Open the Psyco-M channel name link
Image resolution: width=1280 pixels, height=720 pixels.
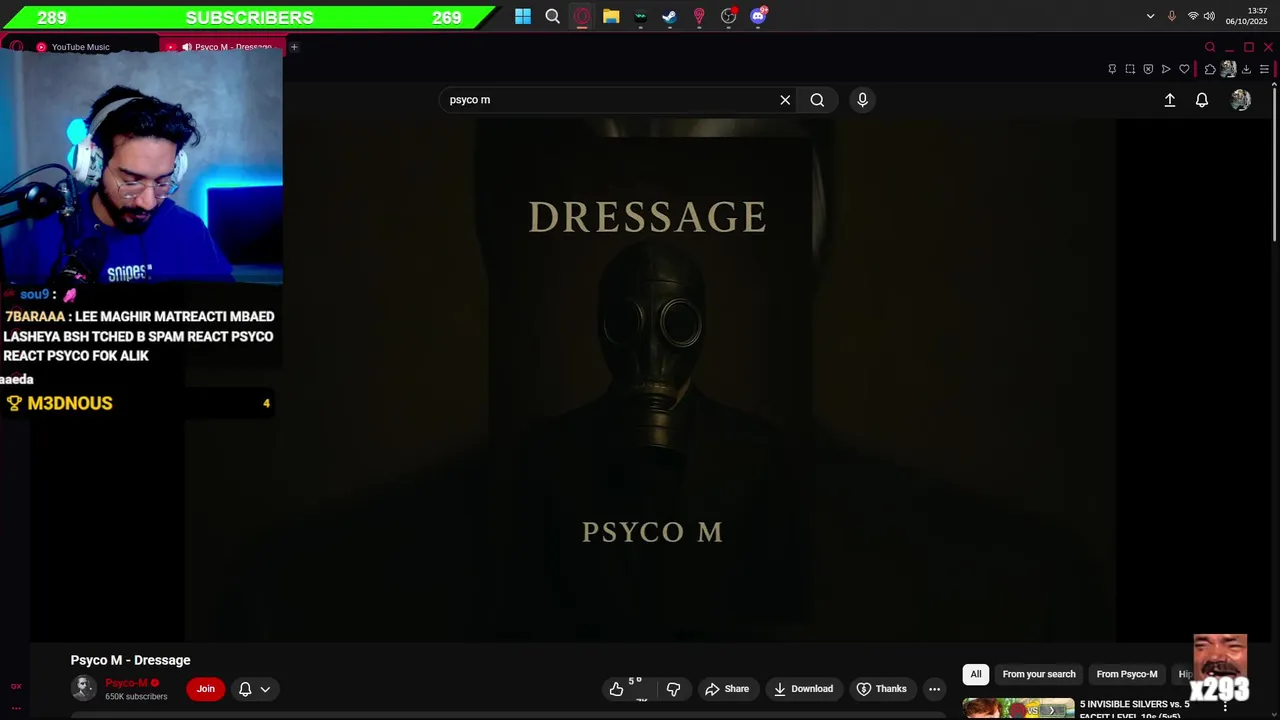tap(126, 683)
